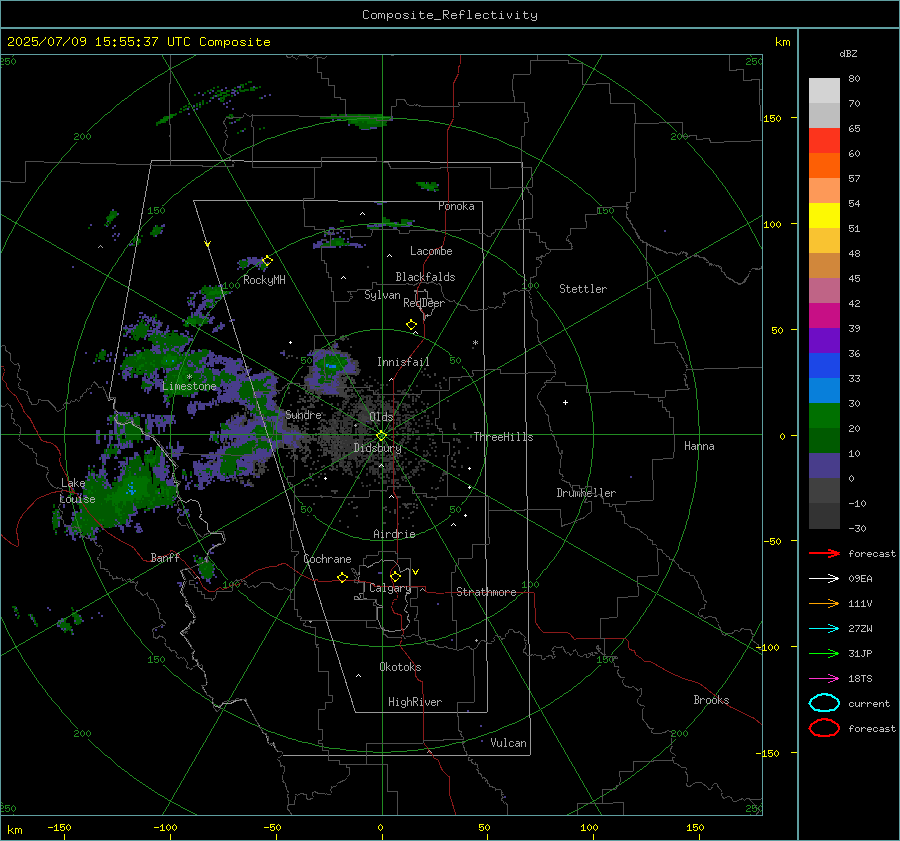The height and width of the screenshot is (841, 900).
Task: Click the ThreeHills label
Action: 503,437
